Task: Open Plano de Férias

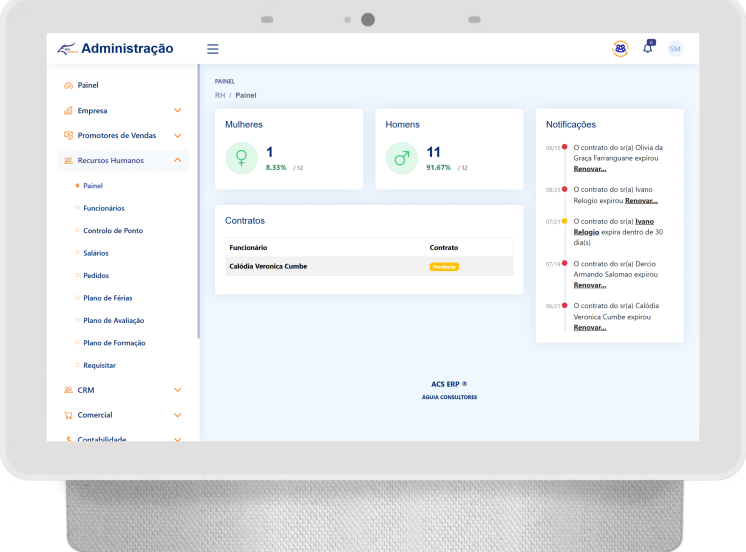Action: point(108,298)
